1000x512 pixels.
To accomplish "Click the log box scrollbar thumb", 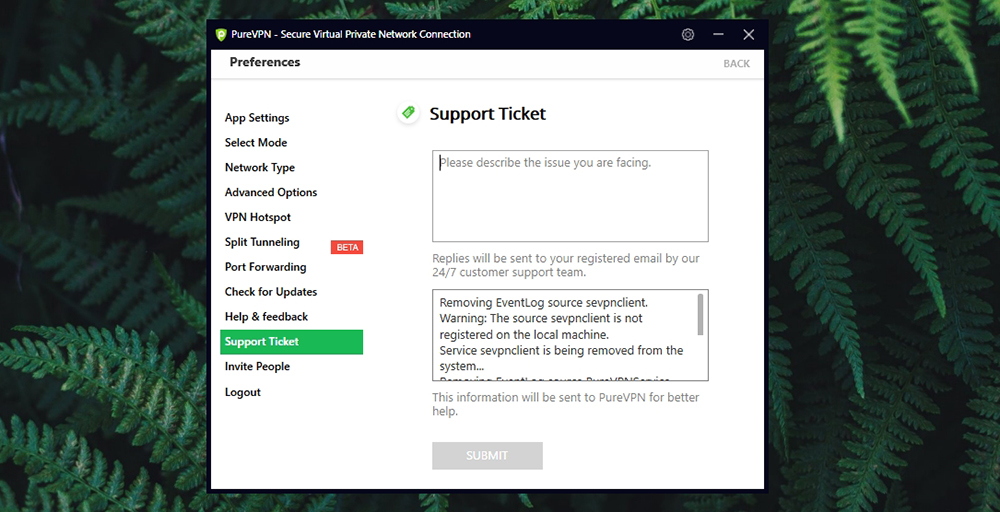I will [x=700, y=314].
